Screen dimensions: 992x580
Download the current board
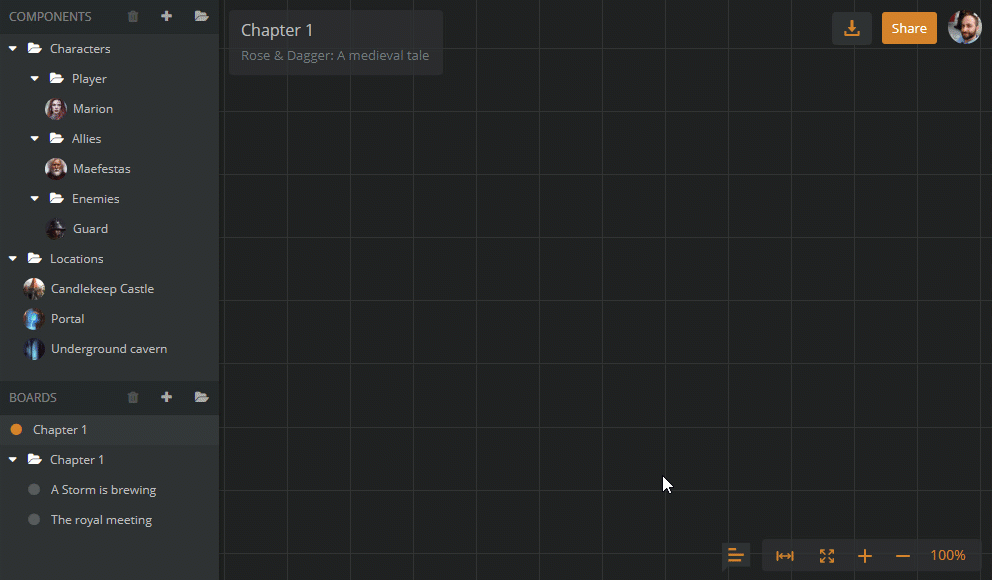click(x=851, y=28)
